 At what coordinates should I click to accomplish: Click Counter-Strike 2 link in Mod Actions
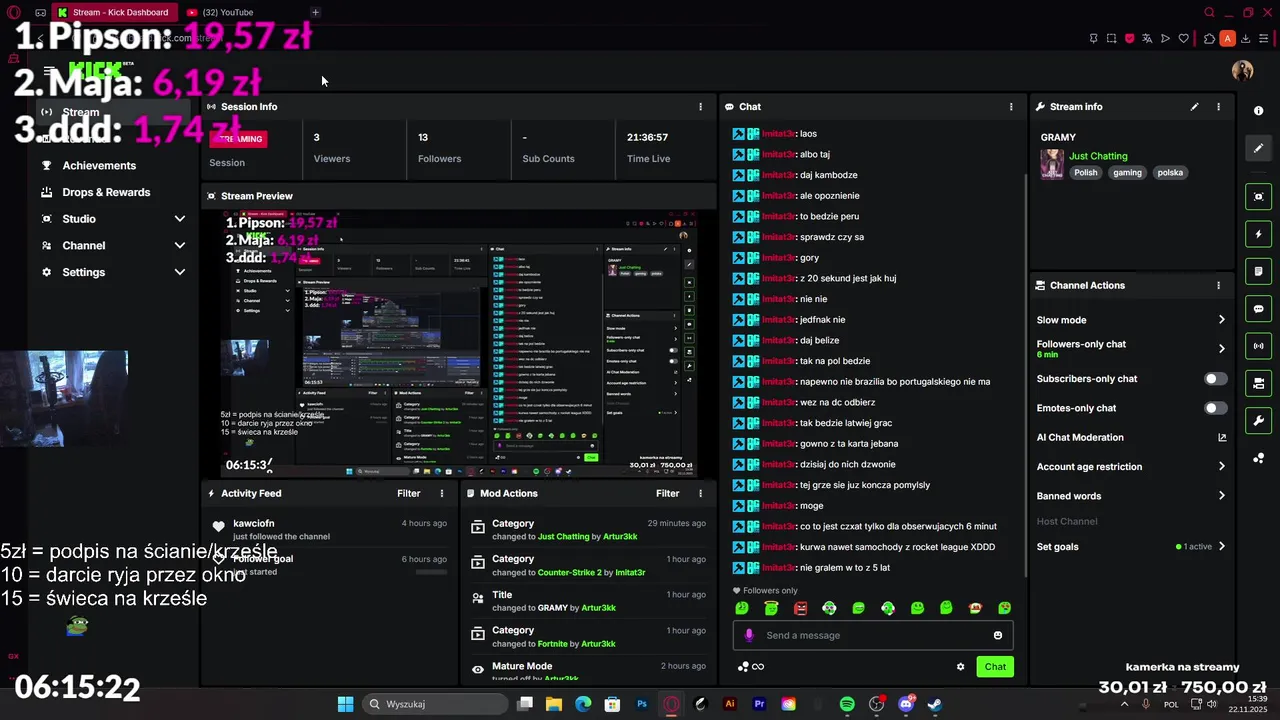[x=570, y=572]
